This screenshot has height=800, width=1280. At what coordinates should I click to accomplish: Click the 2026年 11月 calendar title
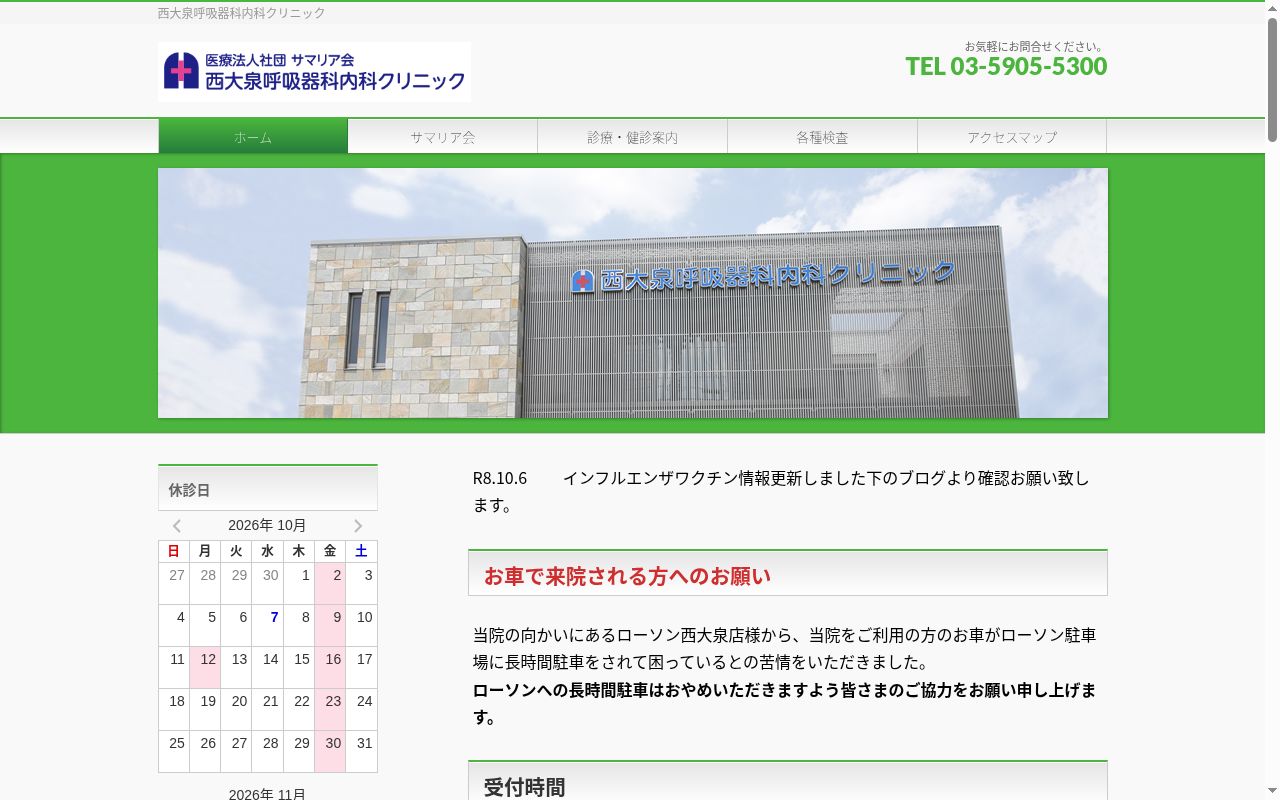pyautogui.click(x=267, y=794)
